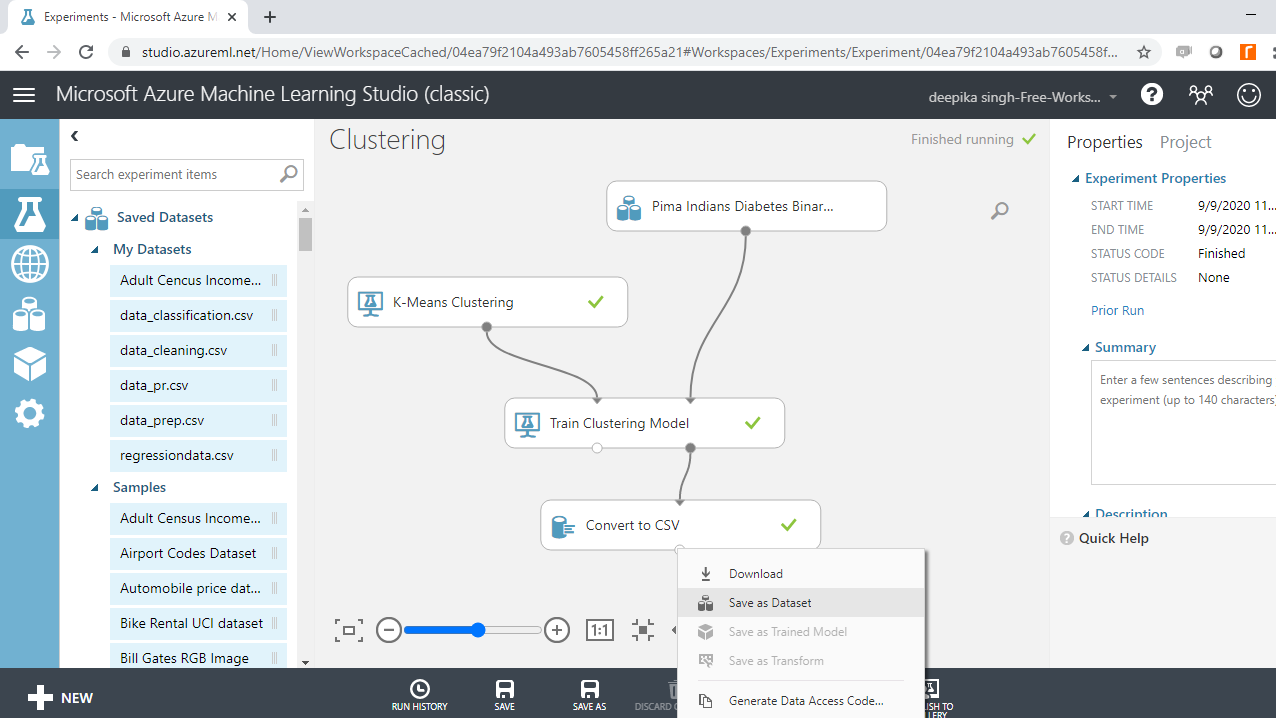Image resolution: width=1276 pixels, height=718 pixels.
Task: Click Train Clustering Model left output port
Action: click(x=597, y=448)
